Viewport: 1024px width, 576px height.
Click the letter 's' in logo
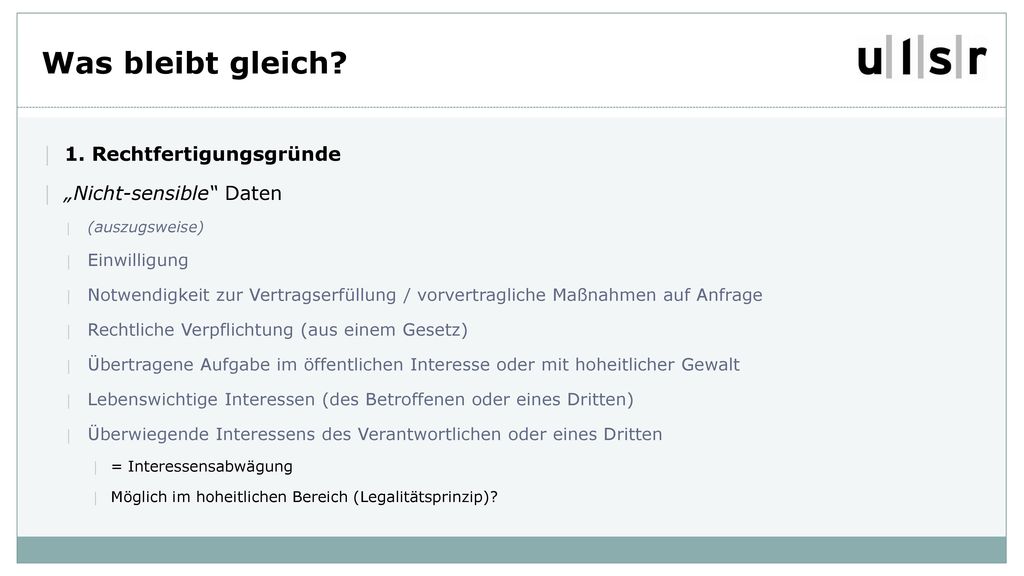click(940, 60)
